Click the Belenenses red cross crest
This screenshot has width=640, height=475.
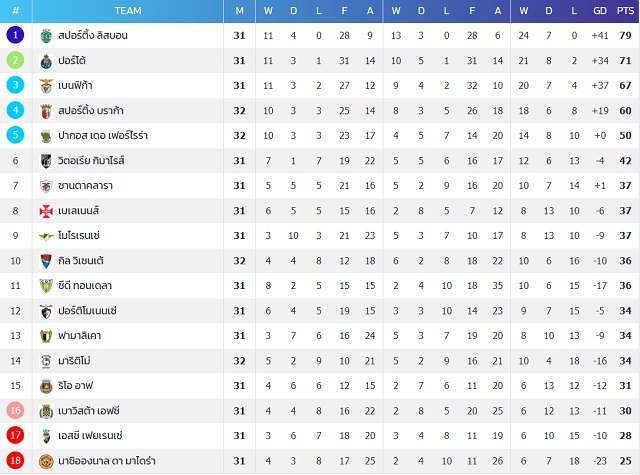click(x=46, y=211)
